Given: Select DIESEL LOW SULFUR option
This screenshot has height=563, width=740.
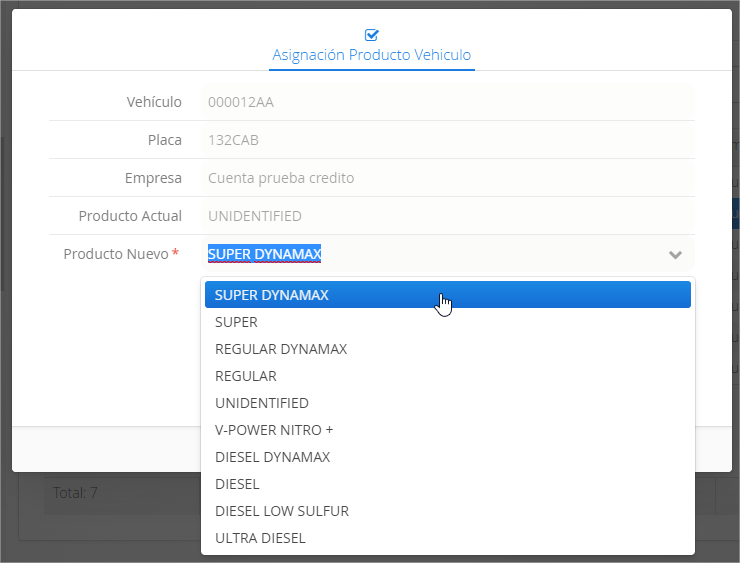Looking at the screenshot, I should pos(447,511).
